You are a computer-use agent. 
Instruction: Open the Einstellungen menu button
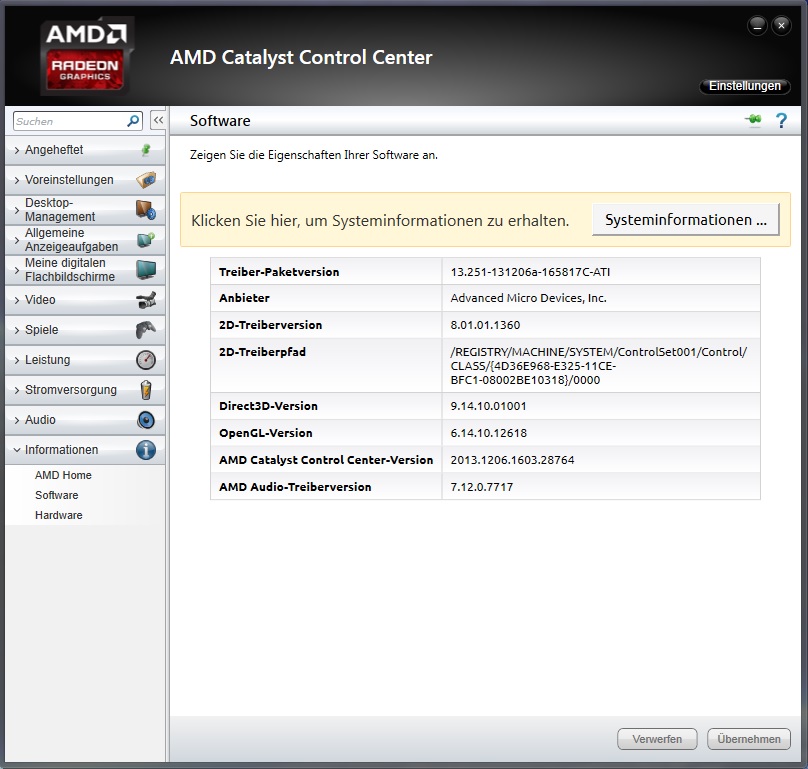click(x=745, y=86)
